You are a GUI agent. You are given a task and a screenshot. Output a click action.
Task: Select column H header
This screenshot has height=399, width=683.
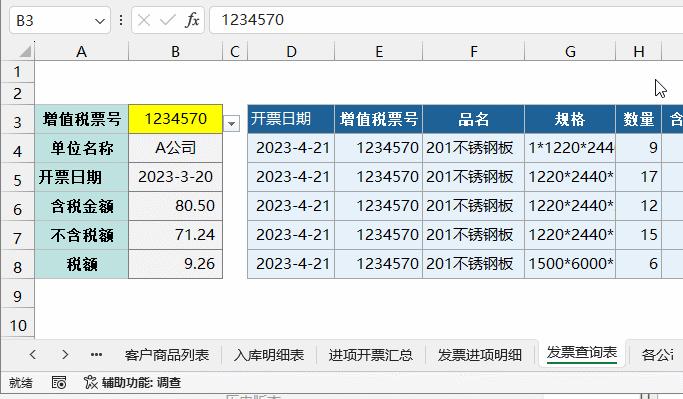coord(639,52)
